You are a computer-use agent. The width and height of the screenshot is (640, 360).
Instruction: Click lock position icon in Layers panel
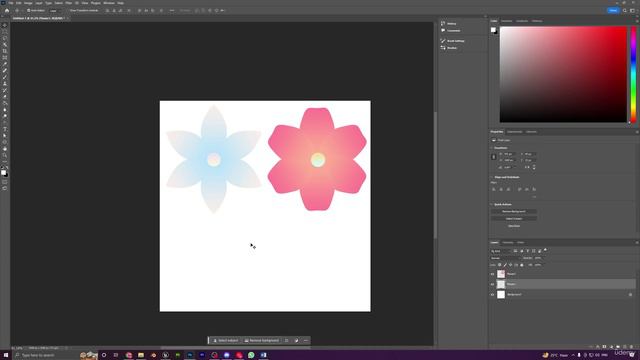pyautogui.click(x=511, y=265)
